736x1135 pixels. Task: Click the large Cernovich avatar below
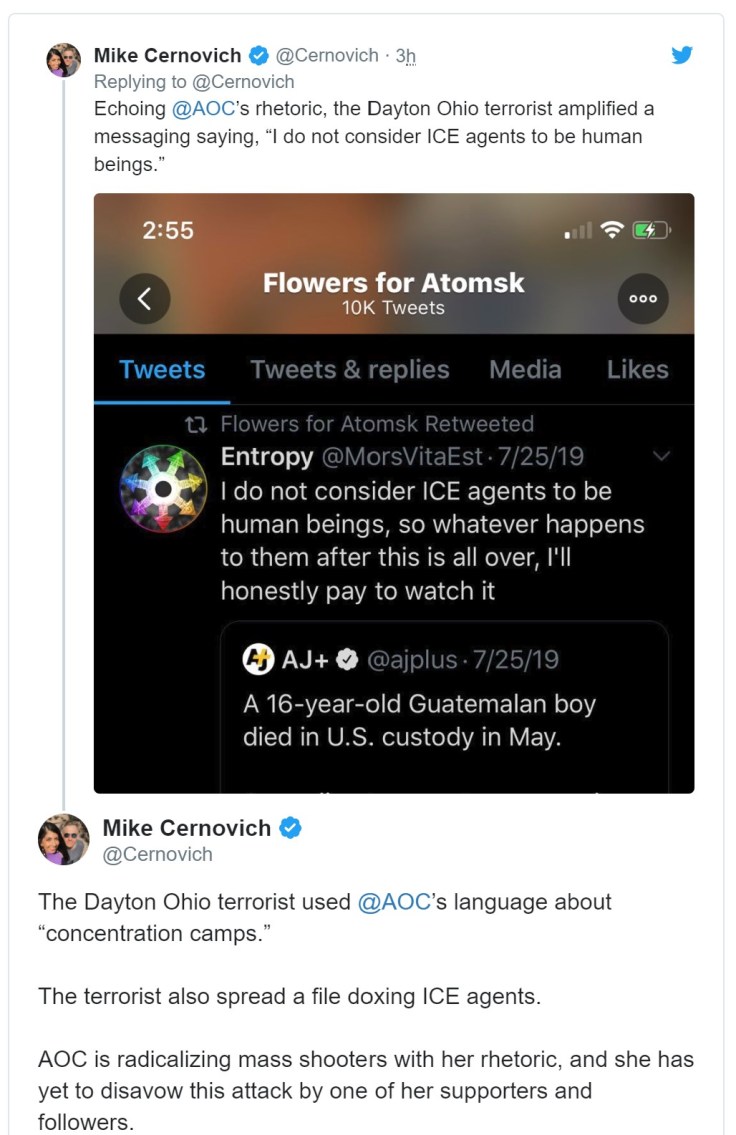point(63,839)
